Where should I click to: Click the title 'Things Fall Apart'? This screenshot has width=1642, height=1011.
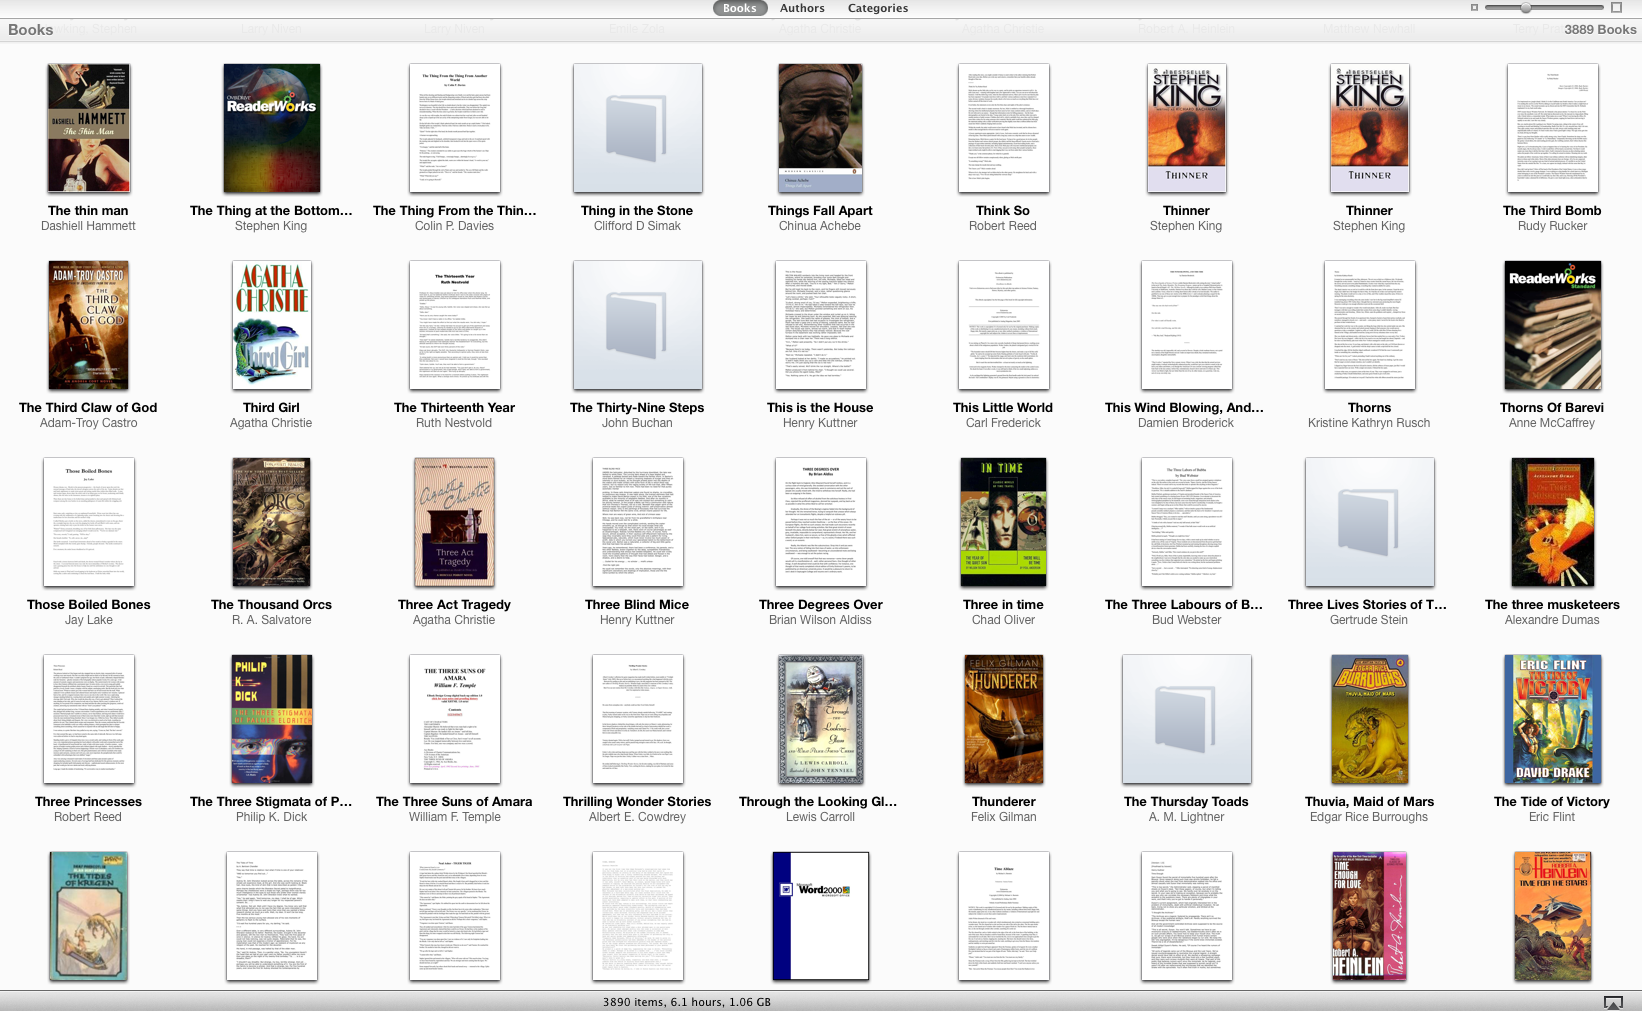820,211
